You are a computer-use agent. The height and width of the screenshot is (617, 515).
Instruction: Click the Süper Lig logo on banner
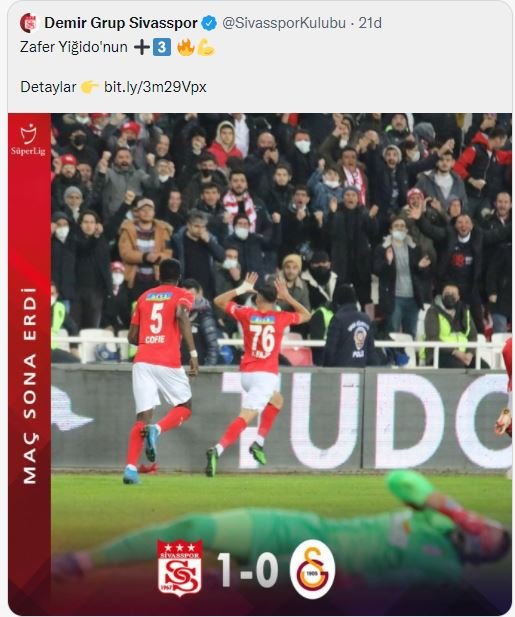point(28,140)
